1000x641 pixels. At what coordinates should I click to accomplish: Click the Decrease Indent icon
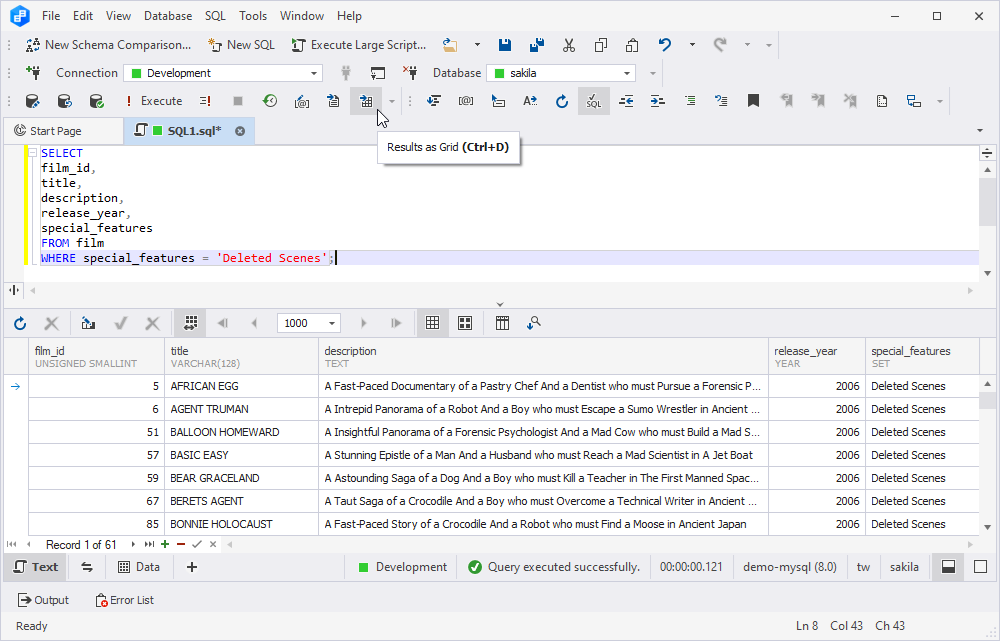626,101
